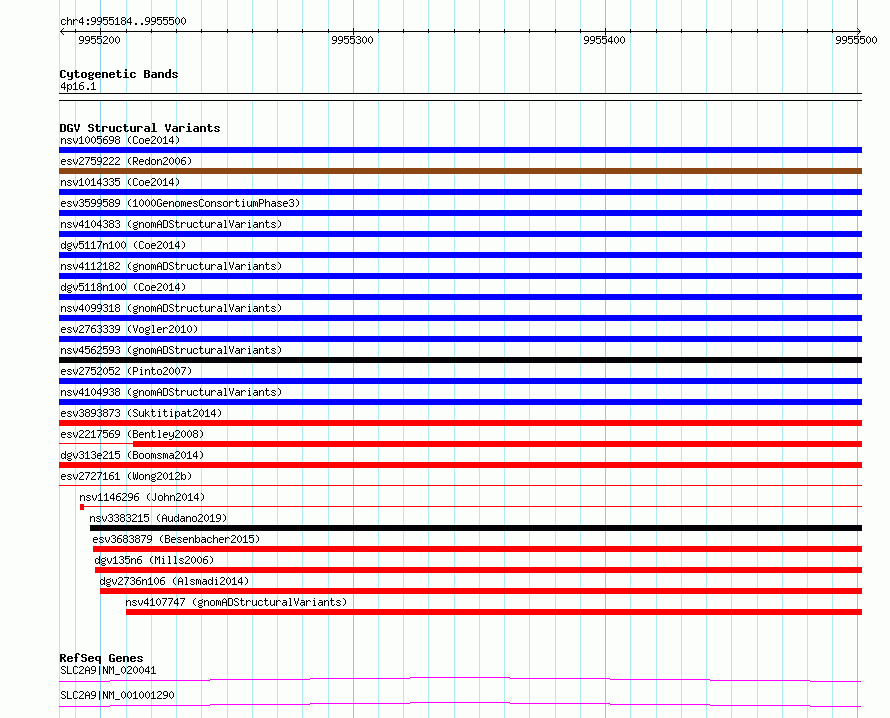Click dgv2736n106 (Alsmadi2014) label
This screenshot has height=718, width=890.
click(x=174, y=581)
